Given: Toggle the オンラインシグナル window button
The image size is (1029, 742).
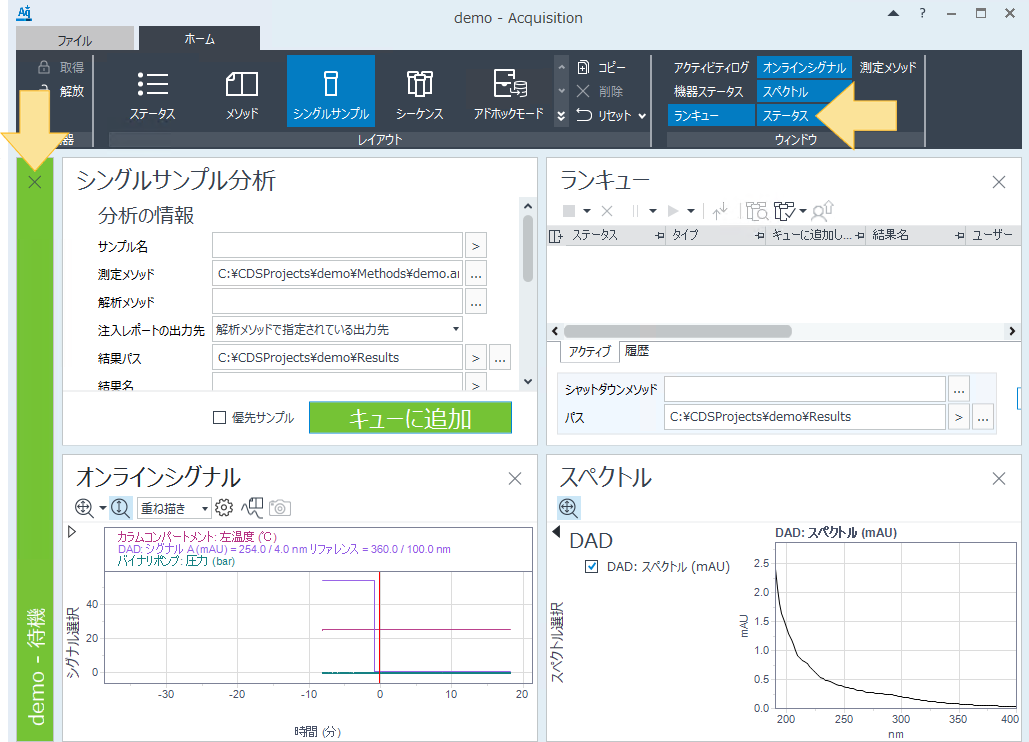Looking at the screenshot, I should point(804,68).
